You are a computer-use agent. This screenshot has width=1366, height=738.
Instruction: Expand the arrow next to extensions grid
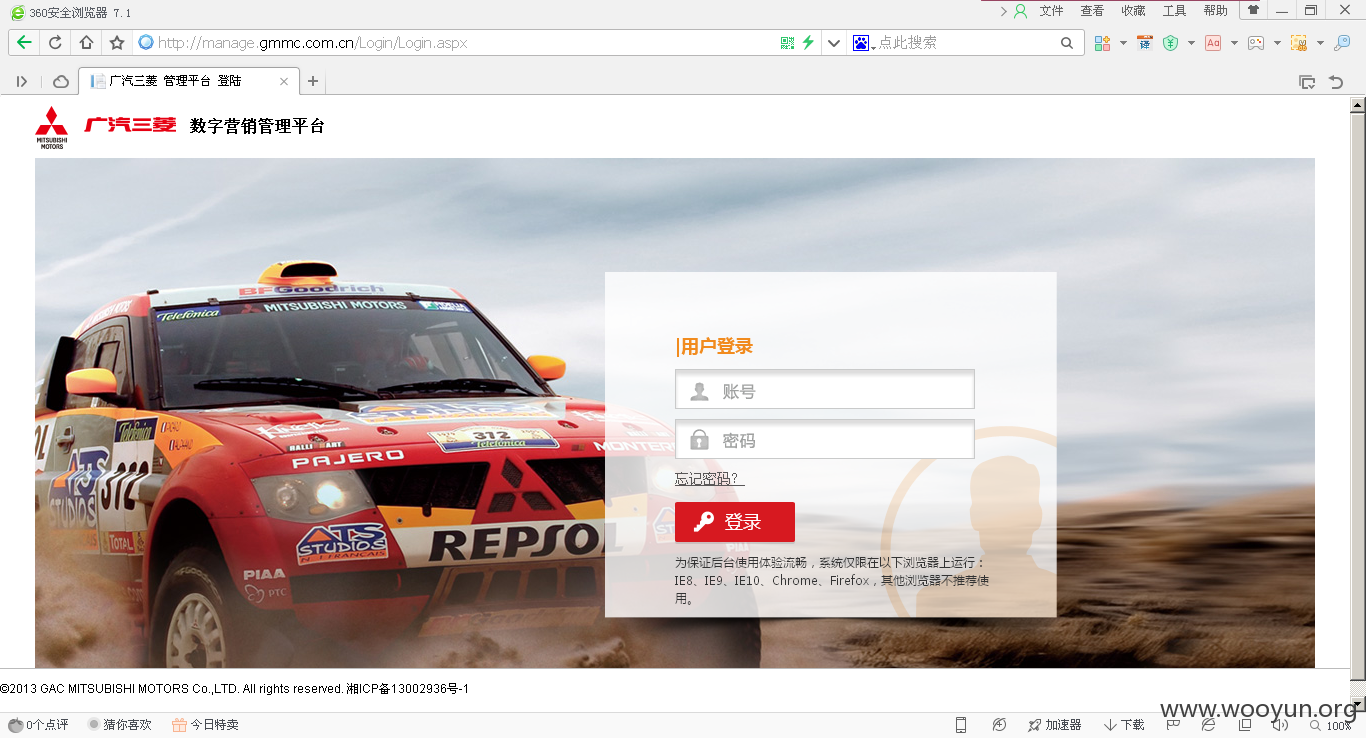[x=1123, y=43]
